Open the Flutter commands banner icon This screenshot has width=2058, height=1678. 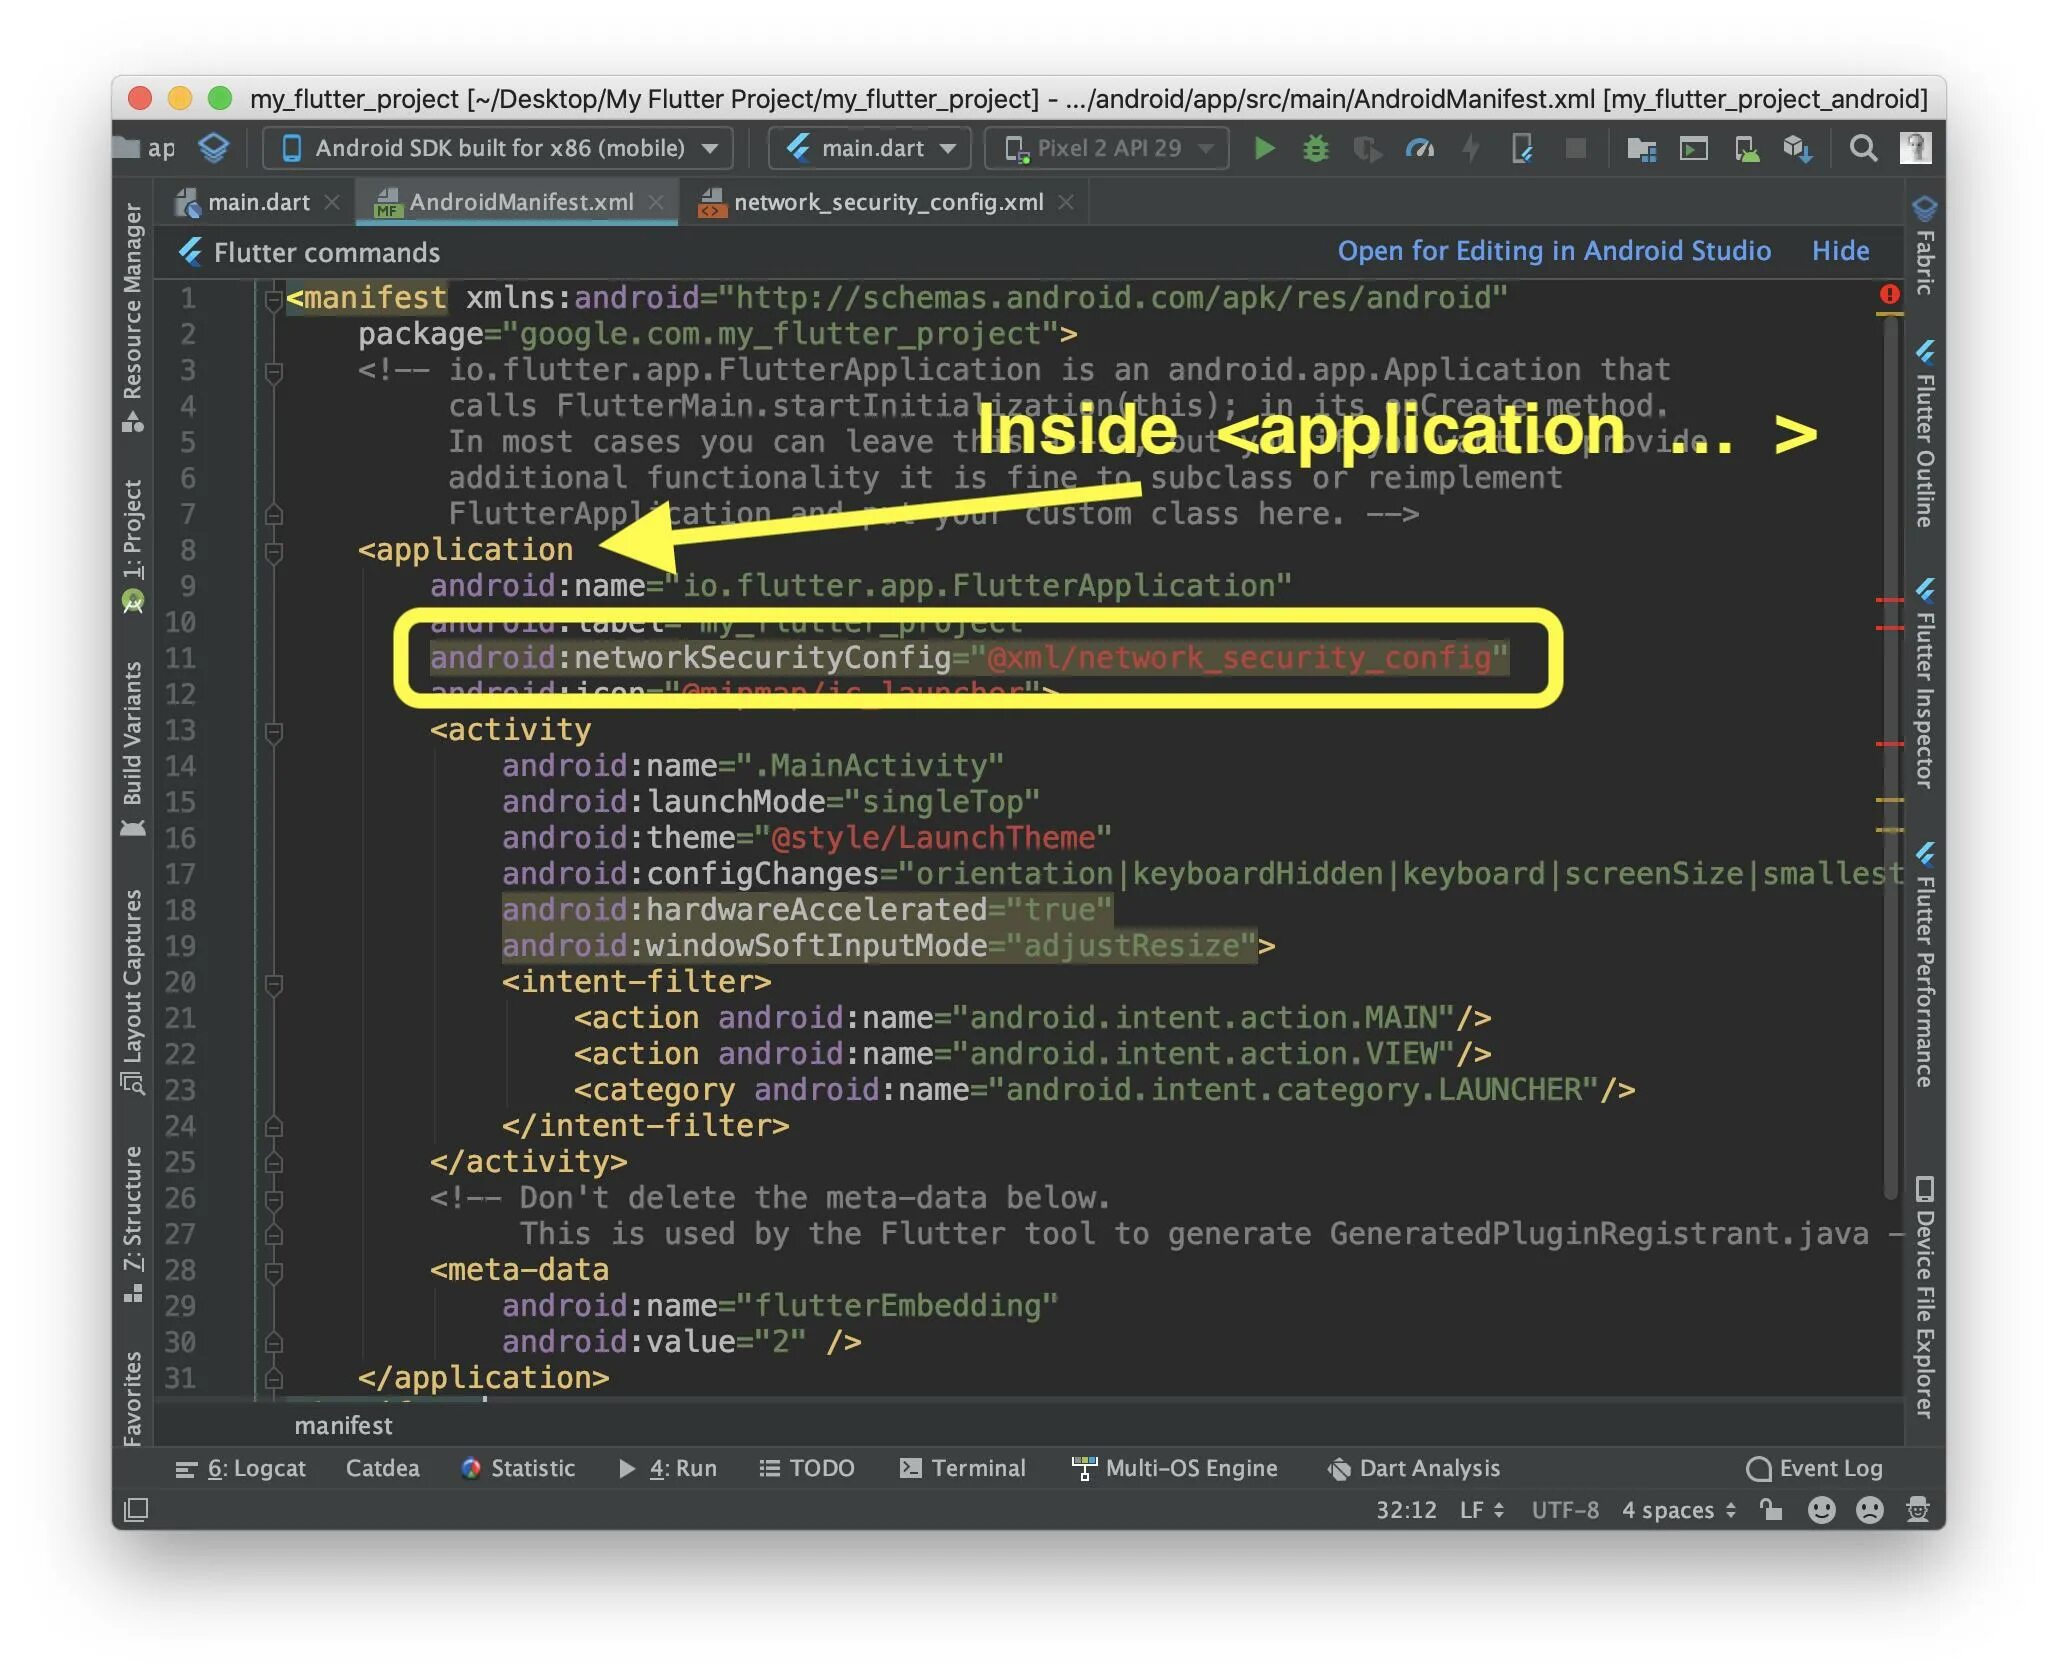click(x=190, y=251)
